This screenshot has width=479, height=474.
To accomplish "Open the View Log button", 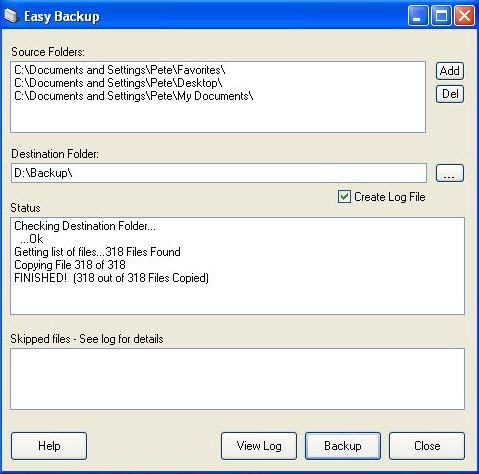I will pos(259,446).
